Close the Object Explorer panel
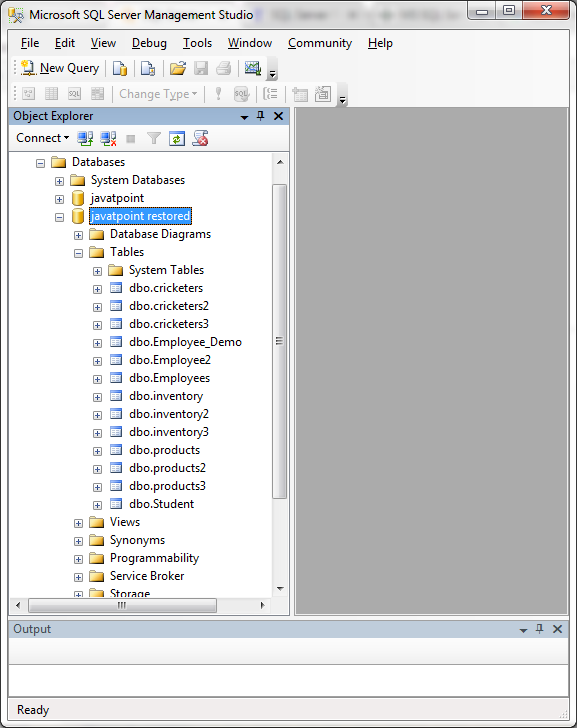The width and height of the screenshot is (577, 728). 279,116
